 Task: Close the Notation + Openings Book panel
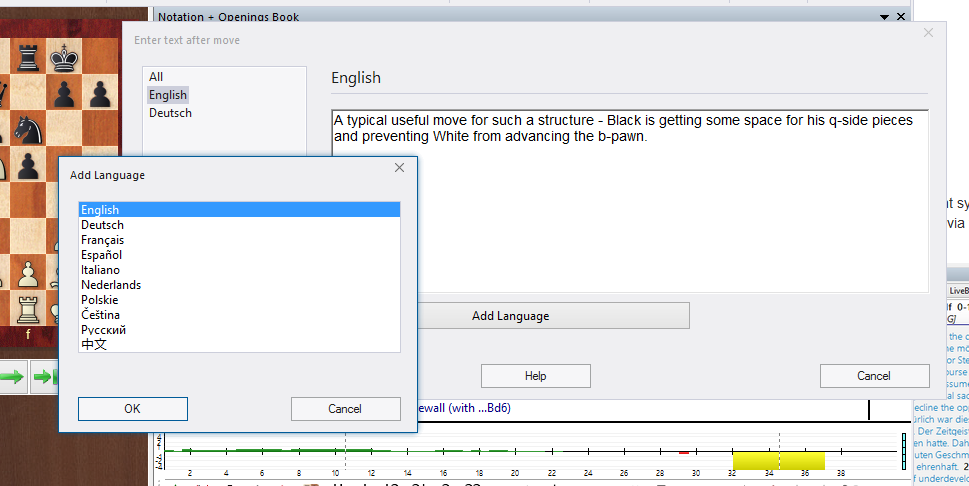click(x=902, y=17)
